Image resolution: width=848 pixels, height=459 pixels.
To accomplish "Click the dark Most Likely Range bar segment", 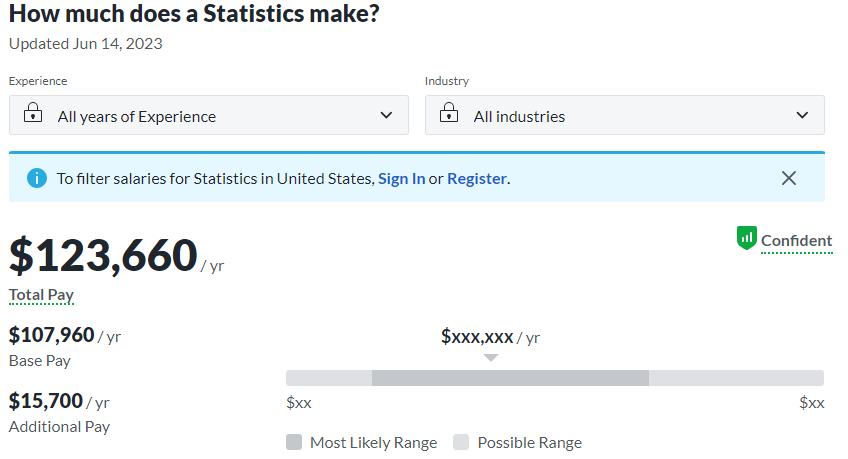I will tap(510, 378).
